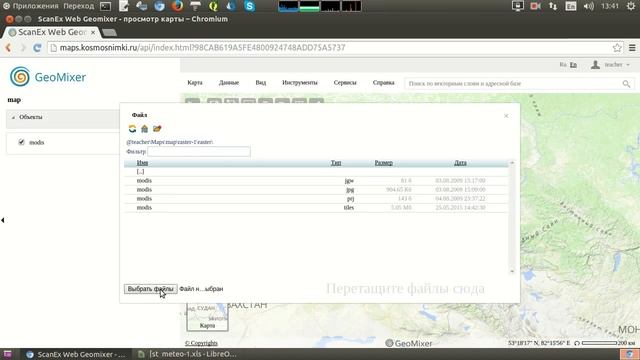Click the Карта minimap thumbnail
The height and width of the screenshot is (360, 640).
click(207, 317)
